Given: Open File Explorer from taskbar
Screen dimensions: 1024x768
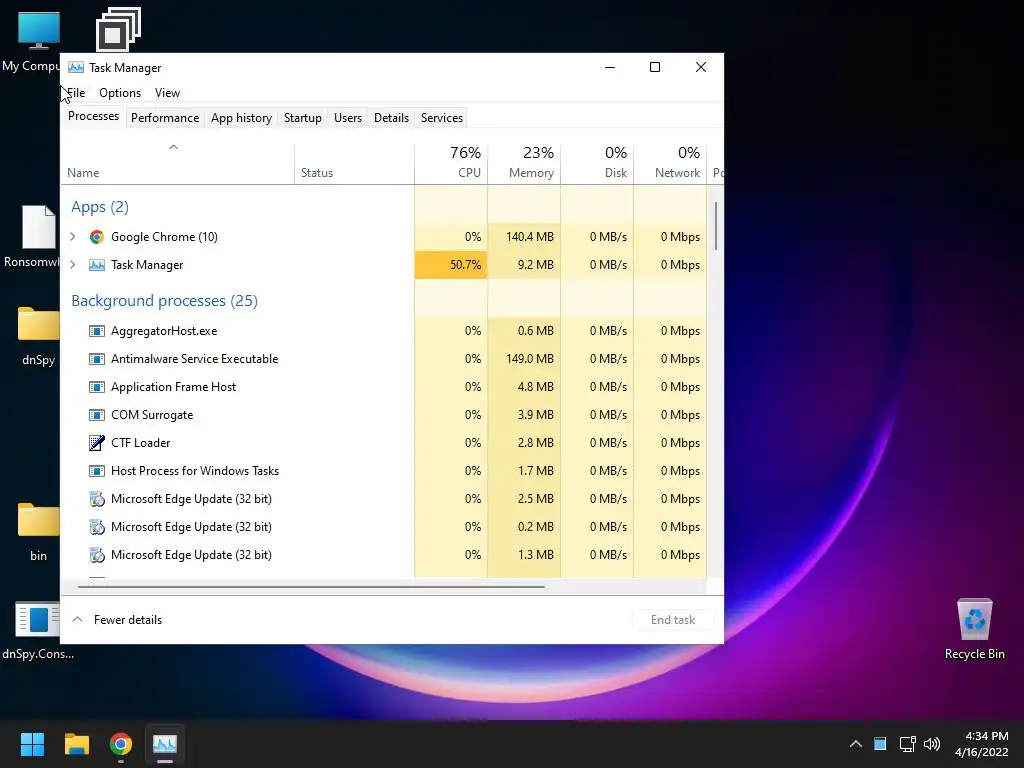Looking at the screenshot, I should point(76,744).
